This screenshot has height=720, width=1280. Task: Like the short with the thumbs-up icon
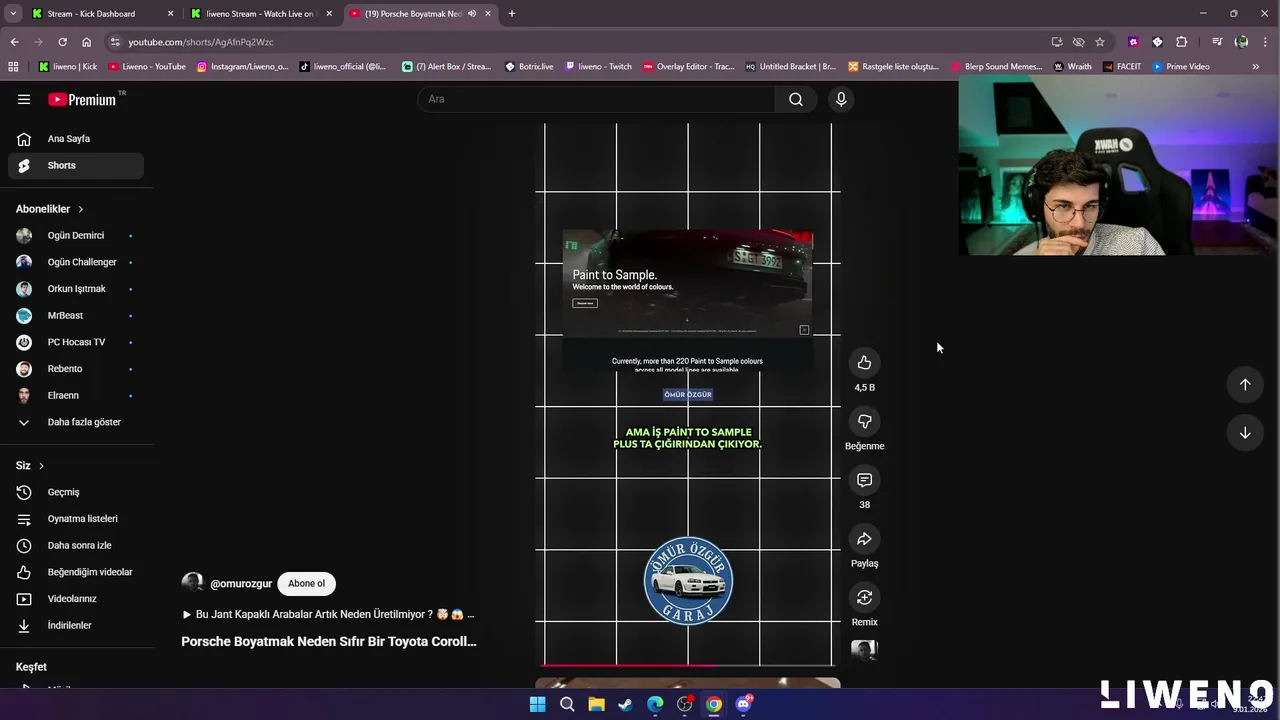point(864,363)
